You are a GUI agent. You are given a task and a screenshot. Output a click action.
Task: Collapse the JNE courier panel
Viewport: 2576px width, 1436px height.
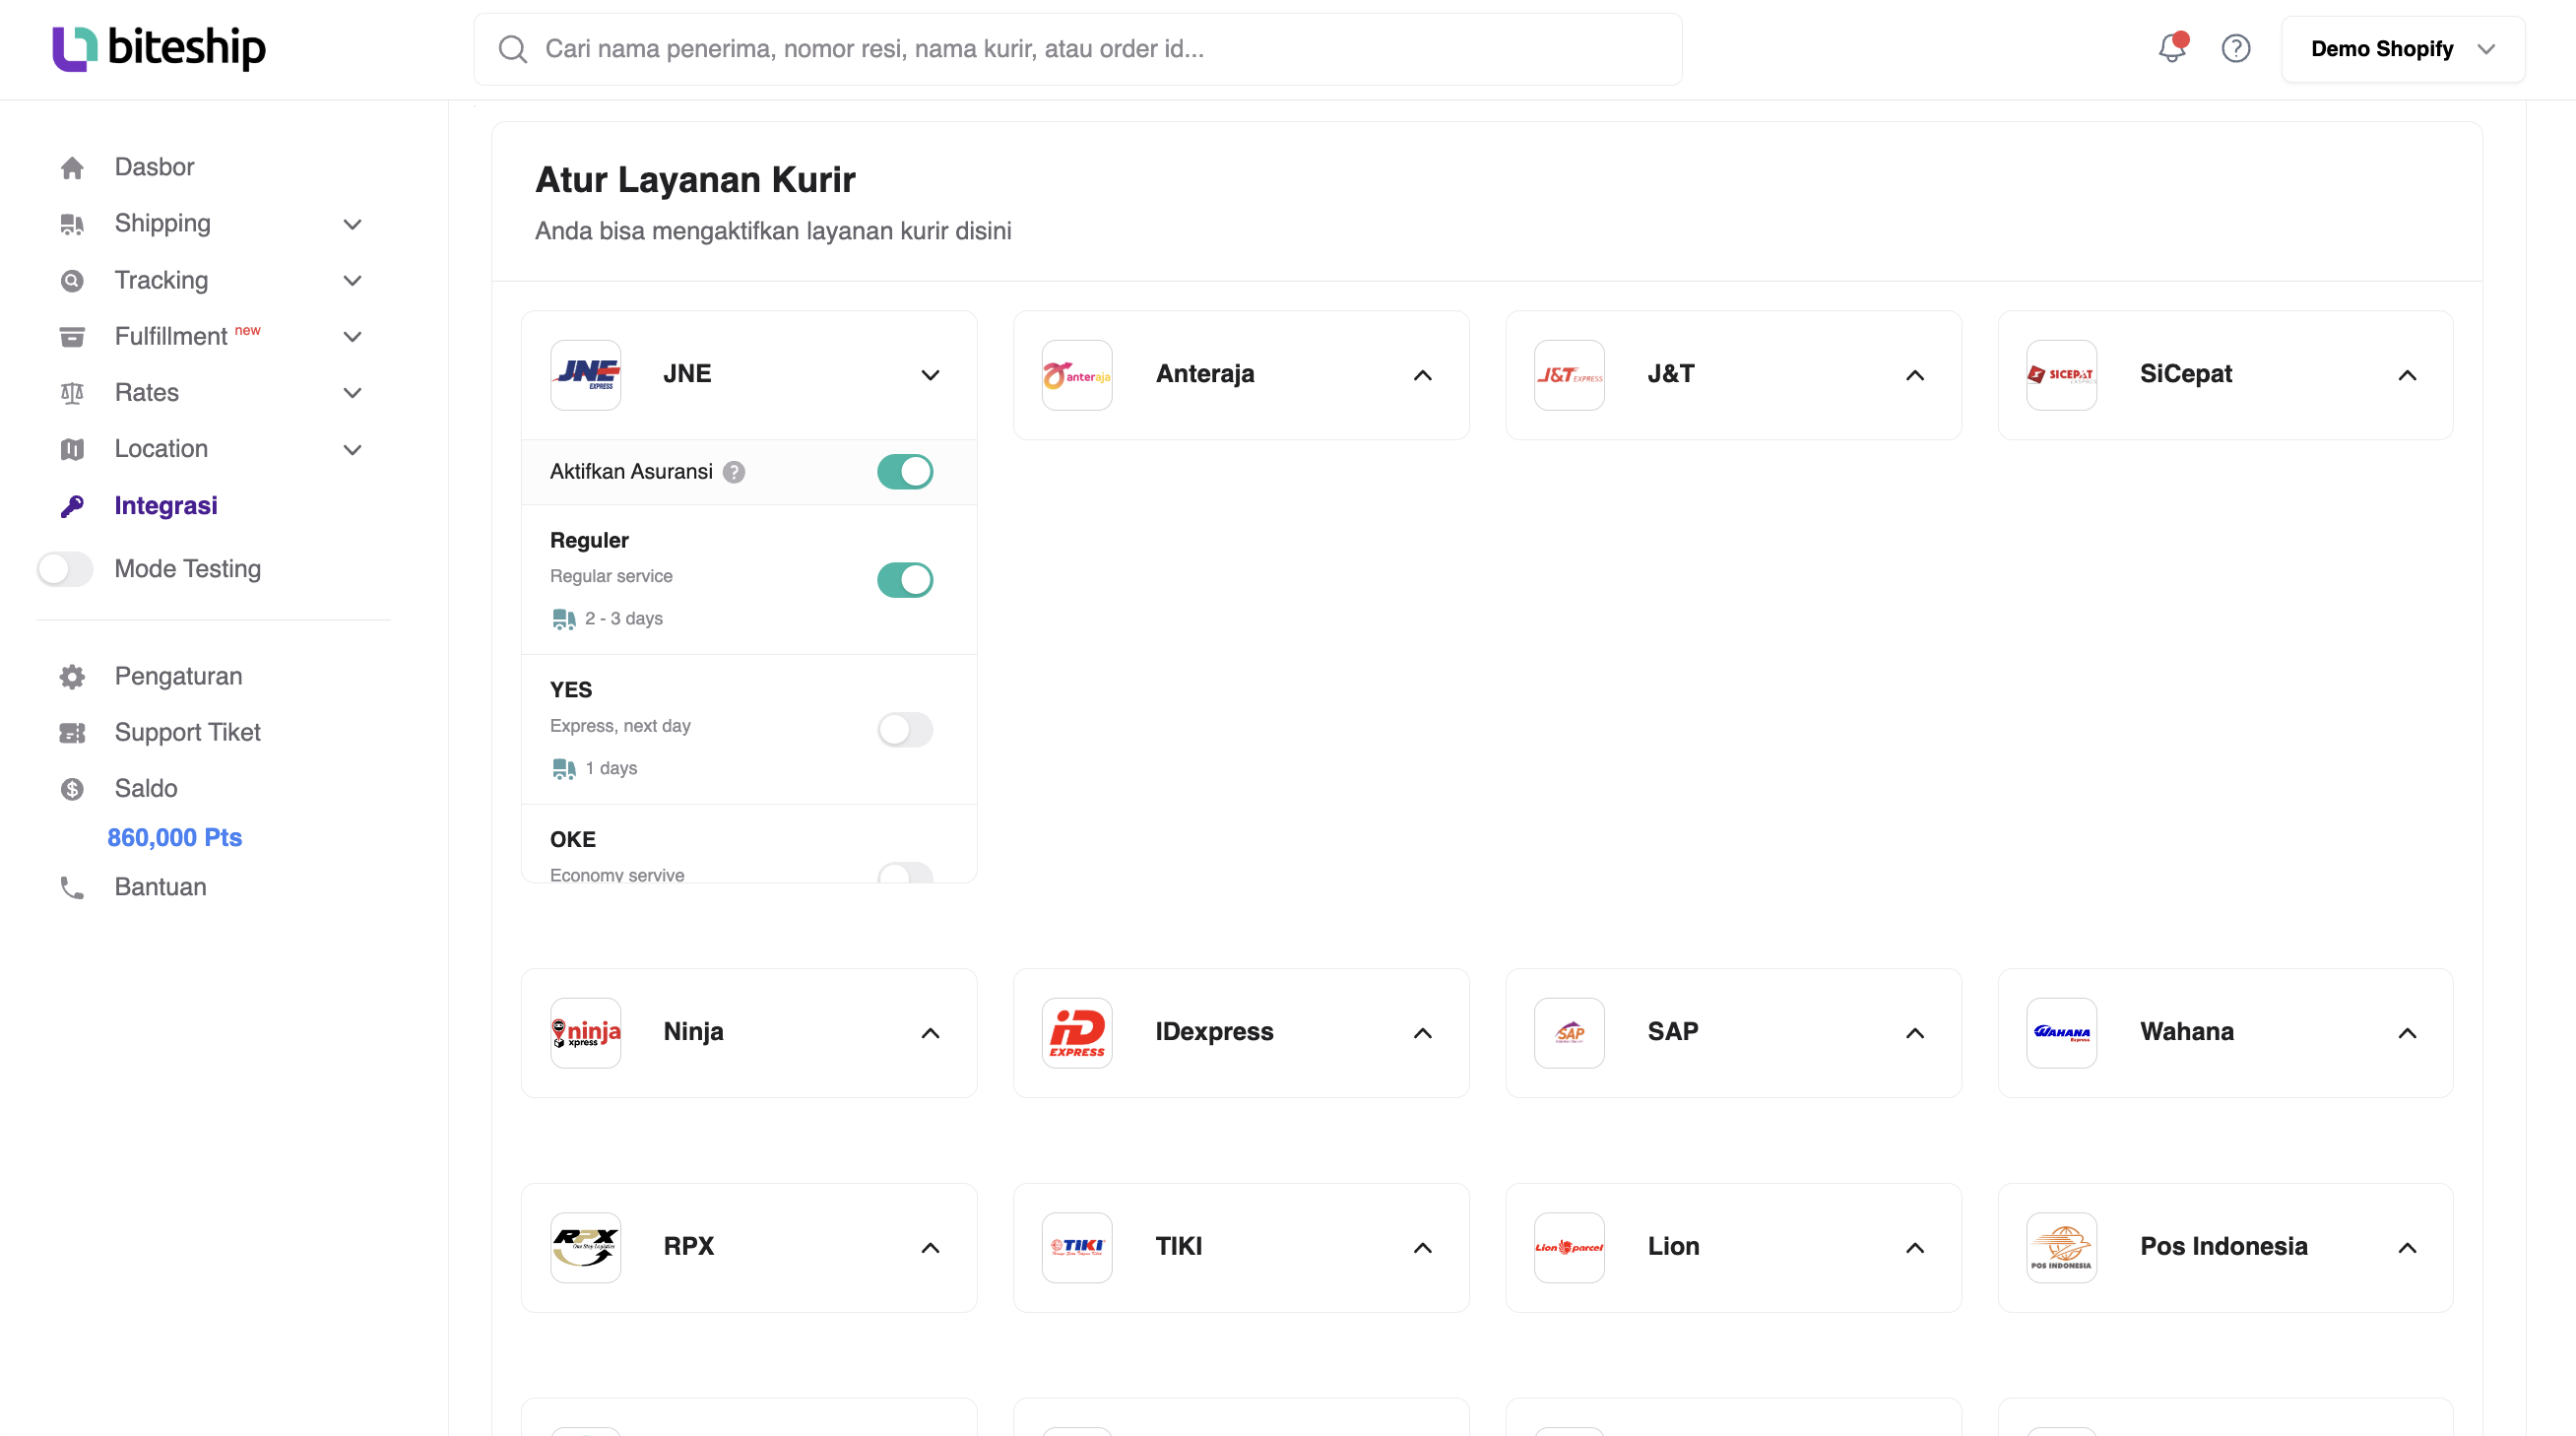point(931,375)
